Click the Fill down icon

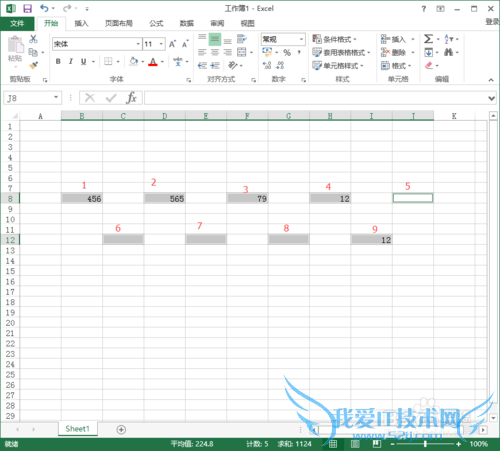429,52
